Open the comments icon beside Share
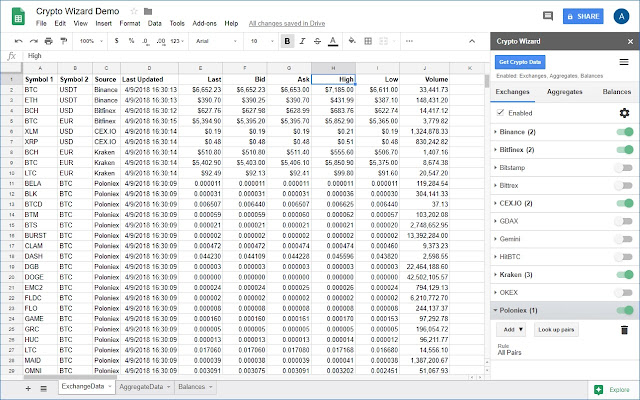 (x=547, y=17)
